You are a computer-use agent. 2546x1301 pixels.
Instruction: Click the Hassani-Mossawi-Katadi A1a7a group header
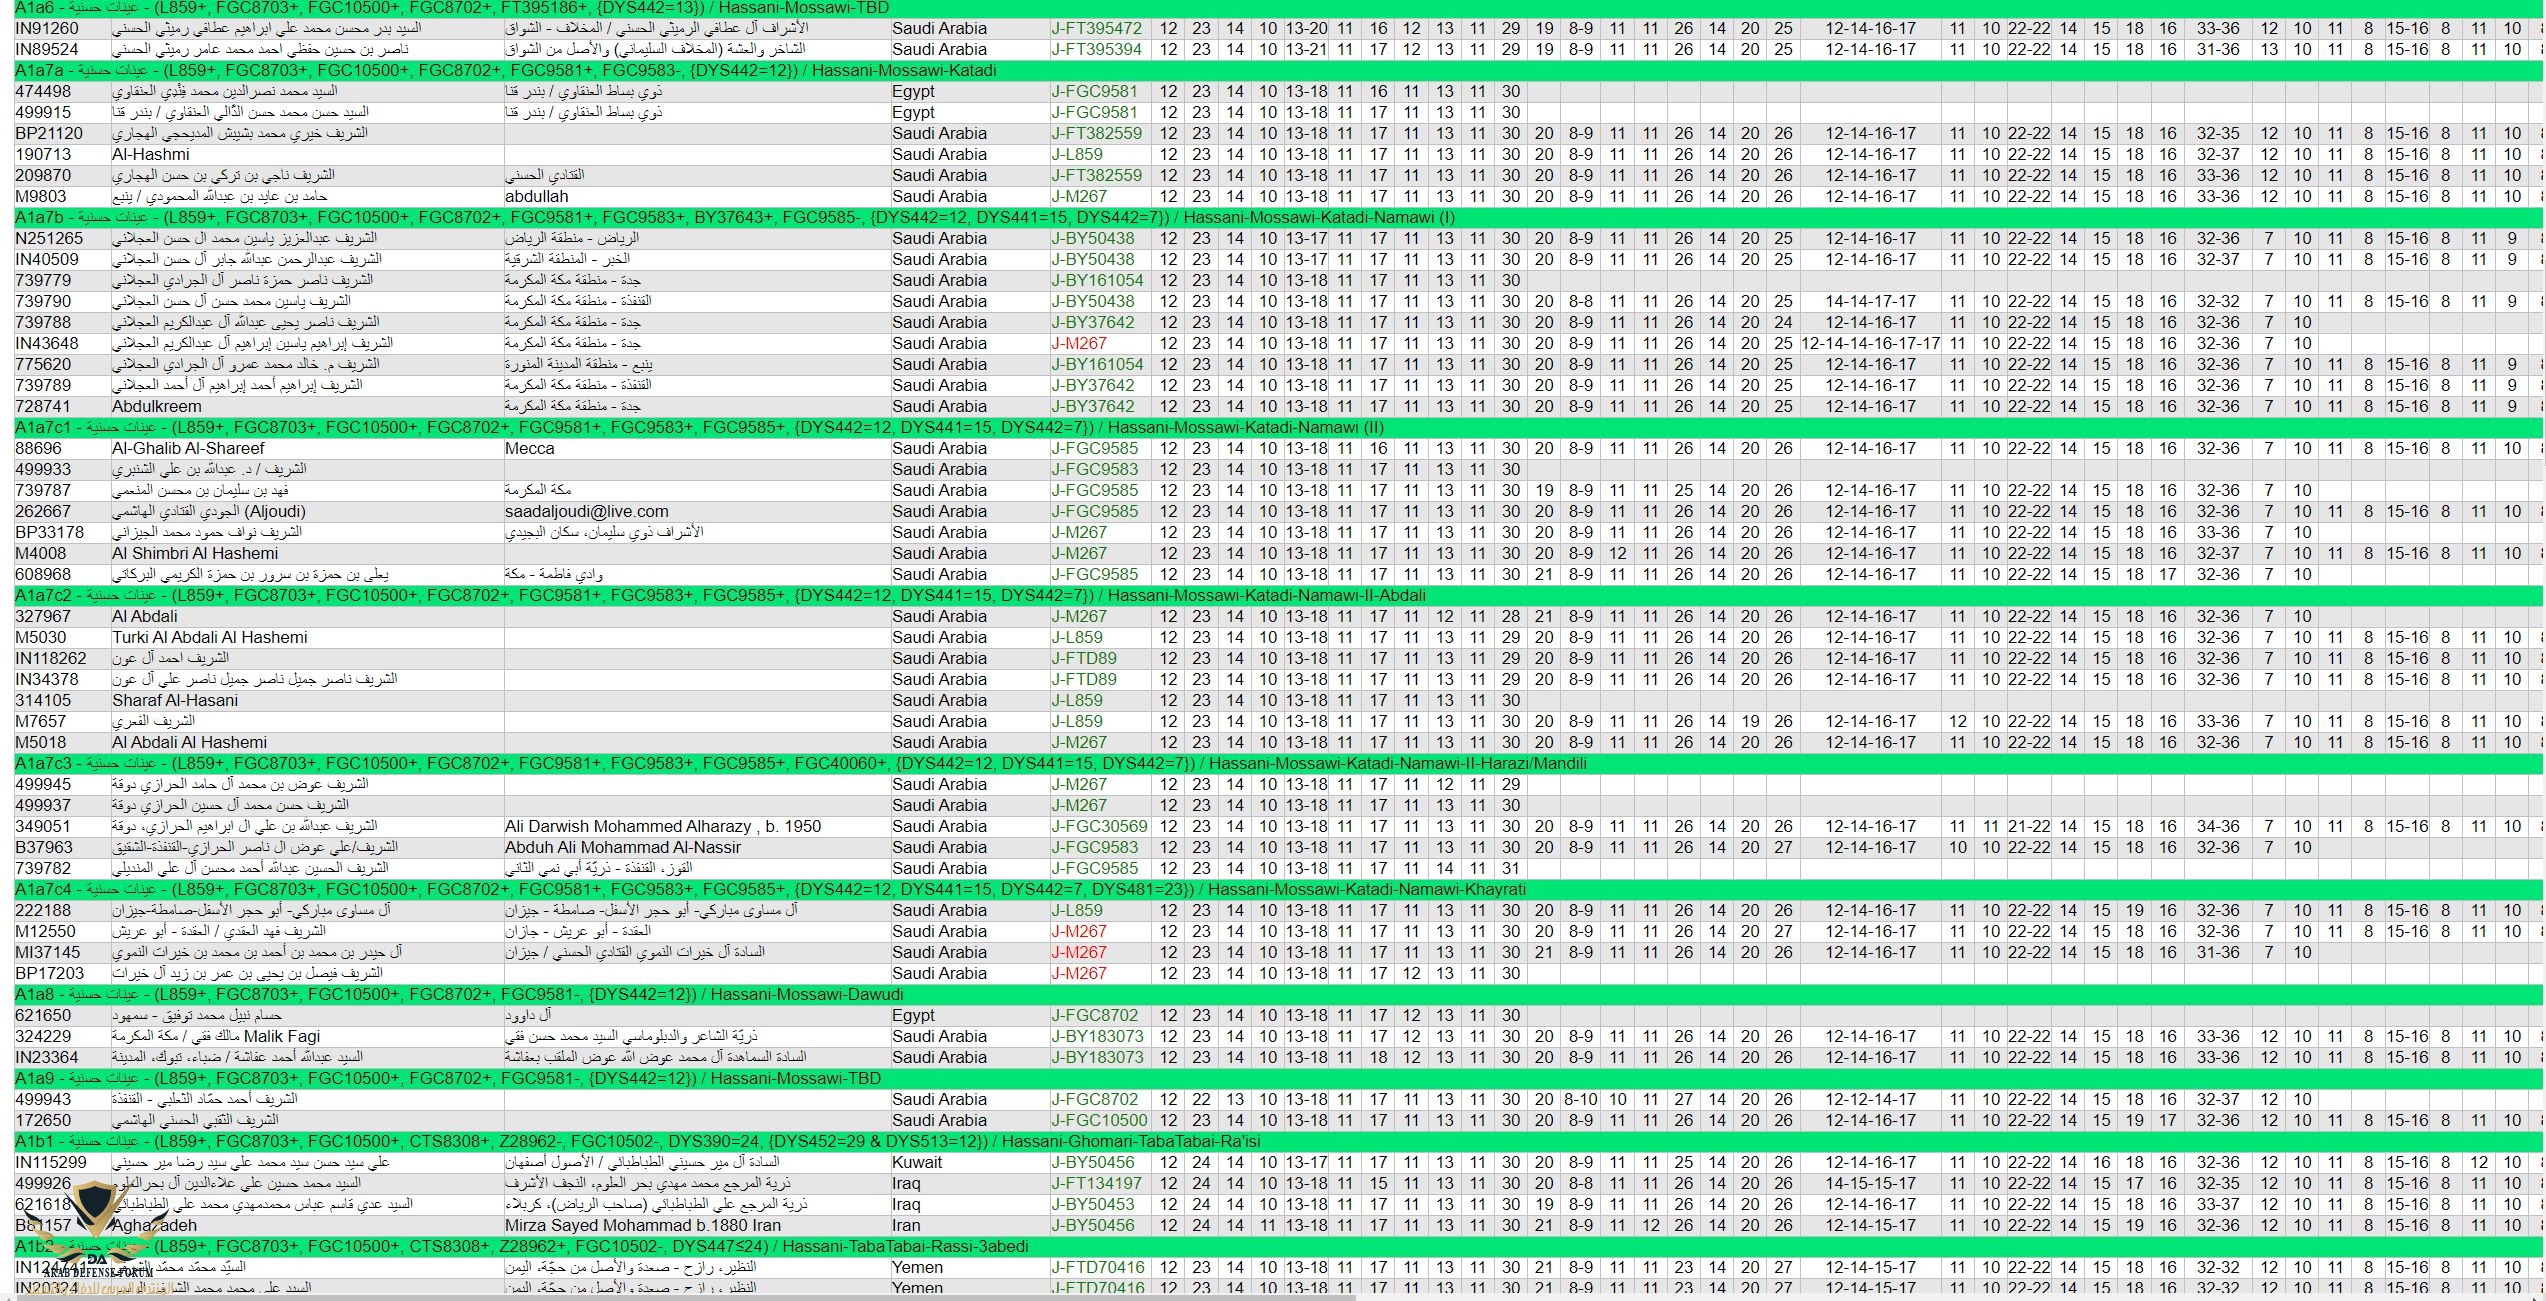tap(1277, 70)
